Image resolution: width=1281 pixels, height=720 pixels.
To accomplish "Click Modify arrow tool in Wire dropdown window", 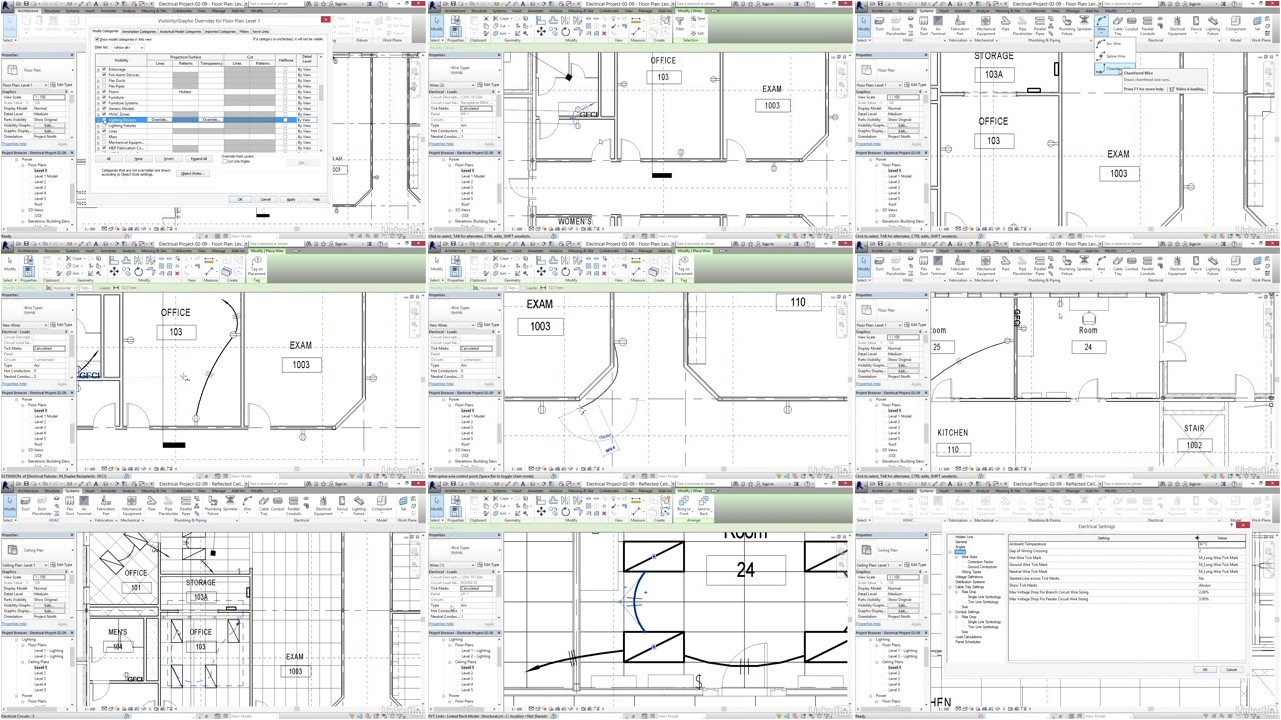I will tap(862, 24).
